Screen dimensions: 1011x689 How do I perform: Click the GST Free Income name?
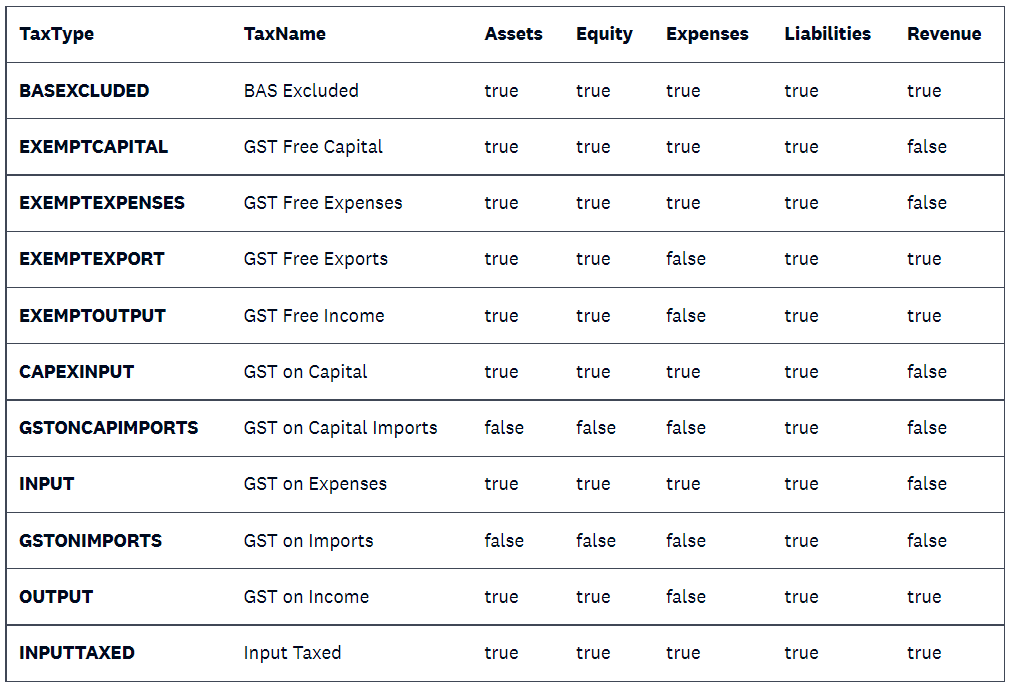point(314,316)
